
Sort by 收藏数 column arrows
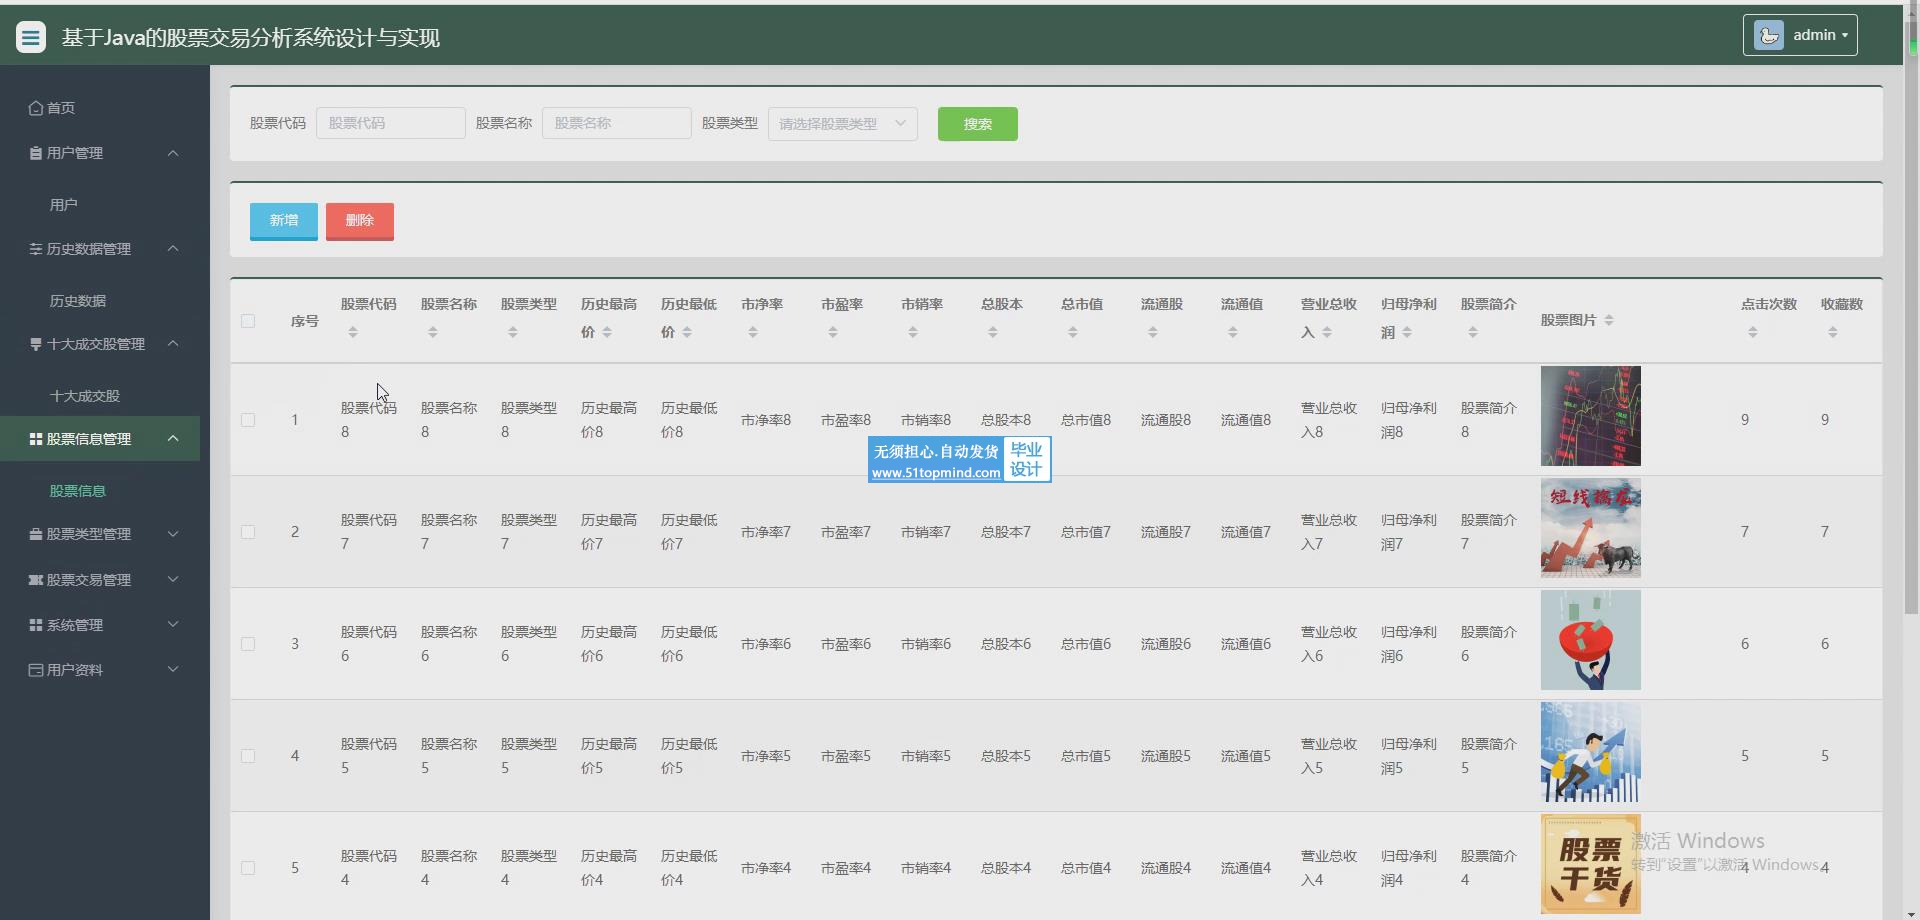pyautogui.click(x=1833, y=332)
